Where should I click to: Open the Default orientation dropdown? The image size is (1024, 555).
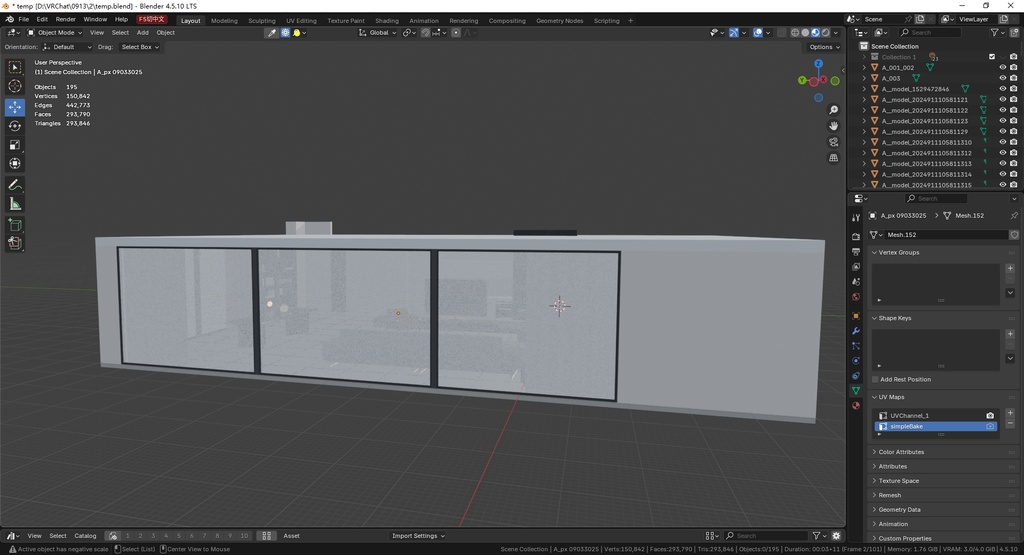67,47
